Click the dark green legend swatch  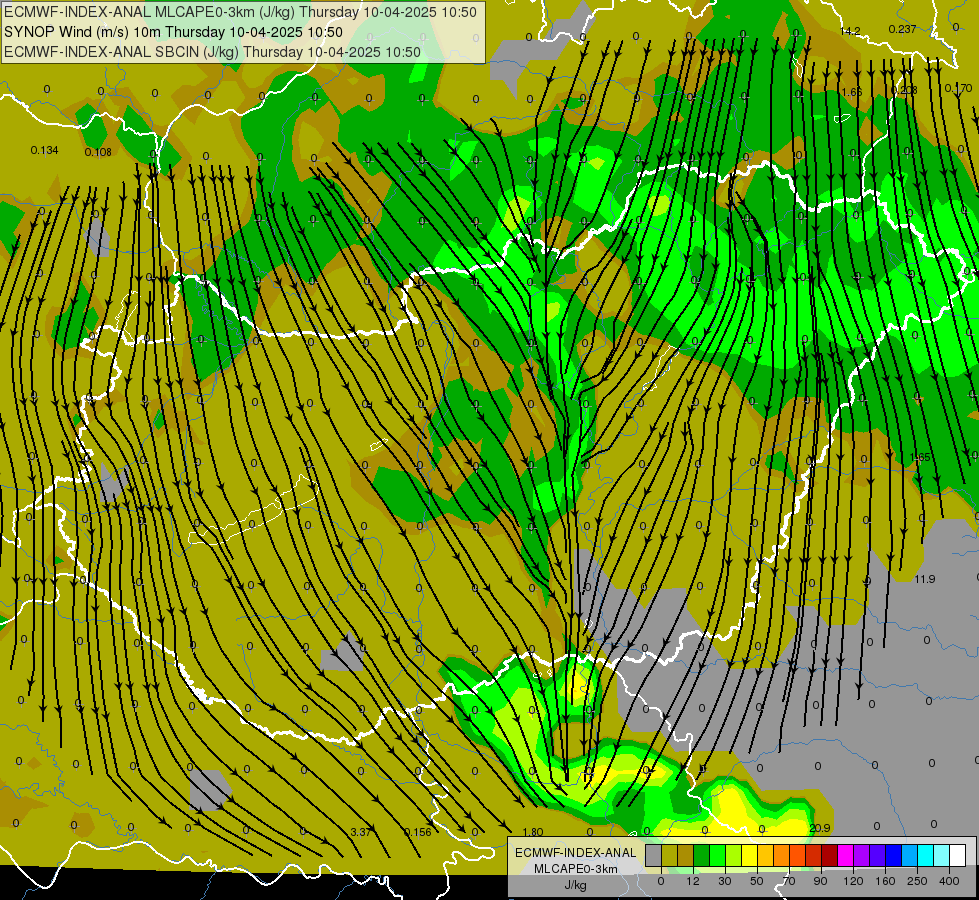702,856
